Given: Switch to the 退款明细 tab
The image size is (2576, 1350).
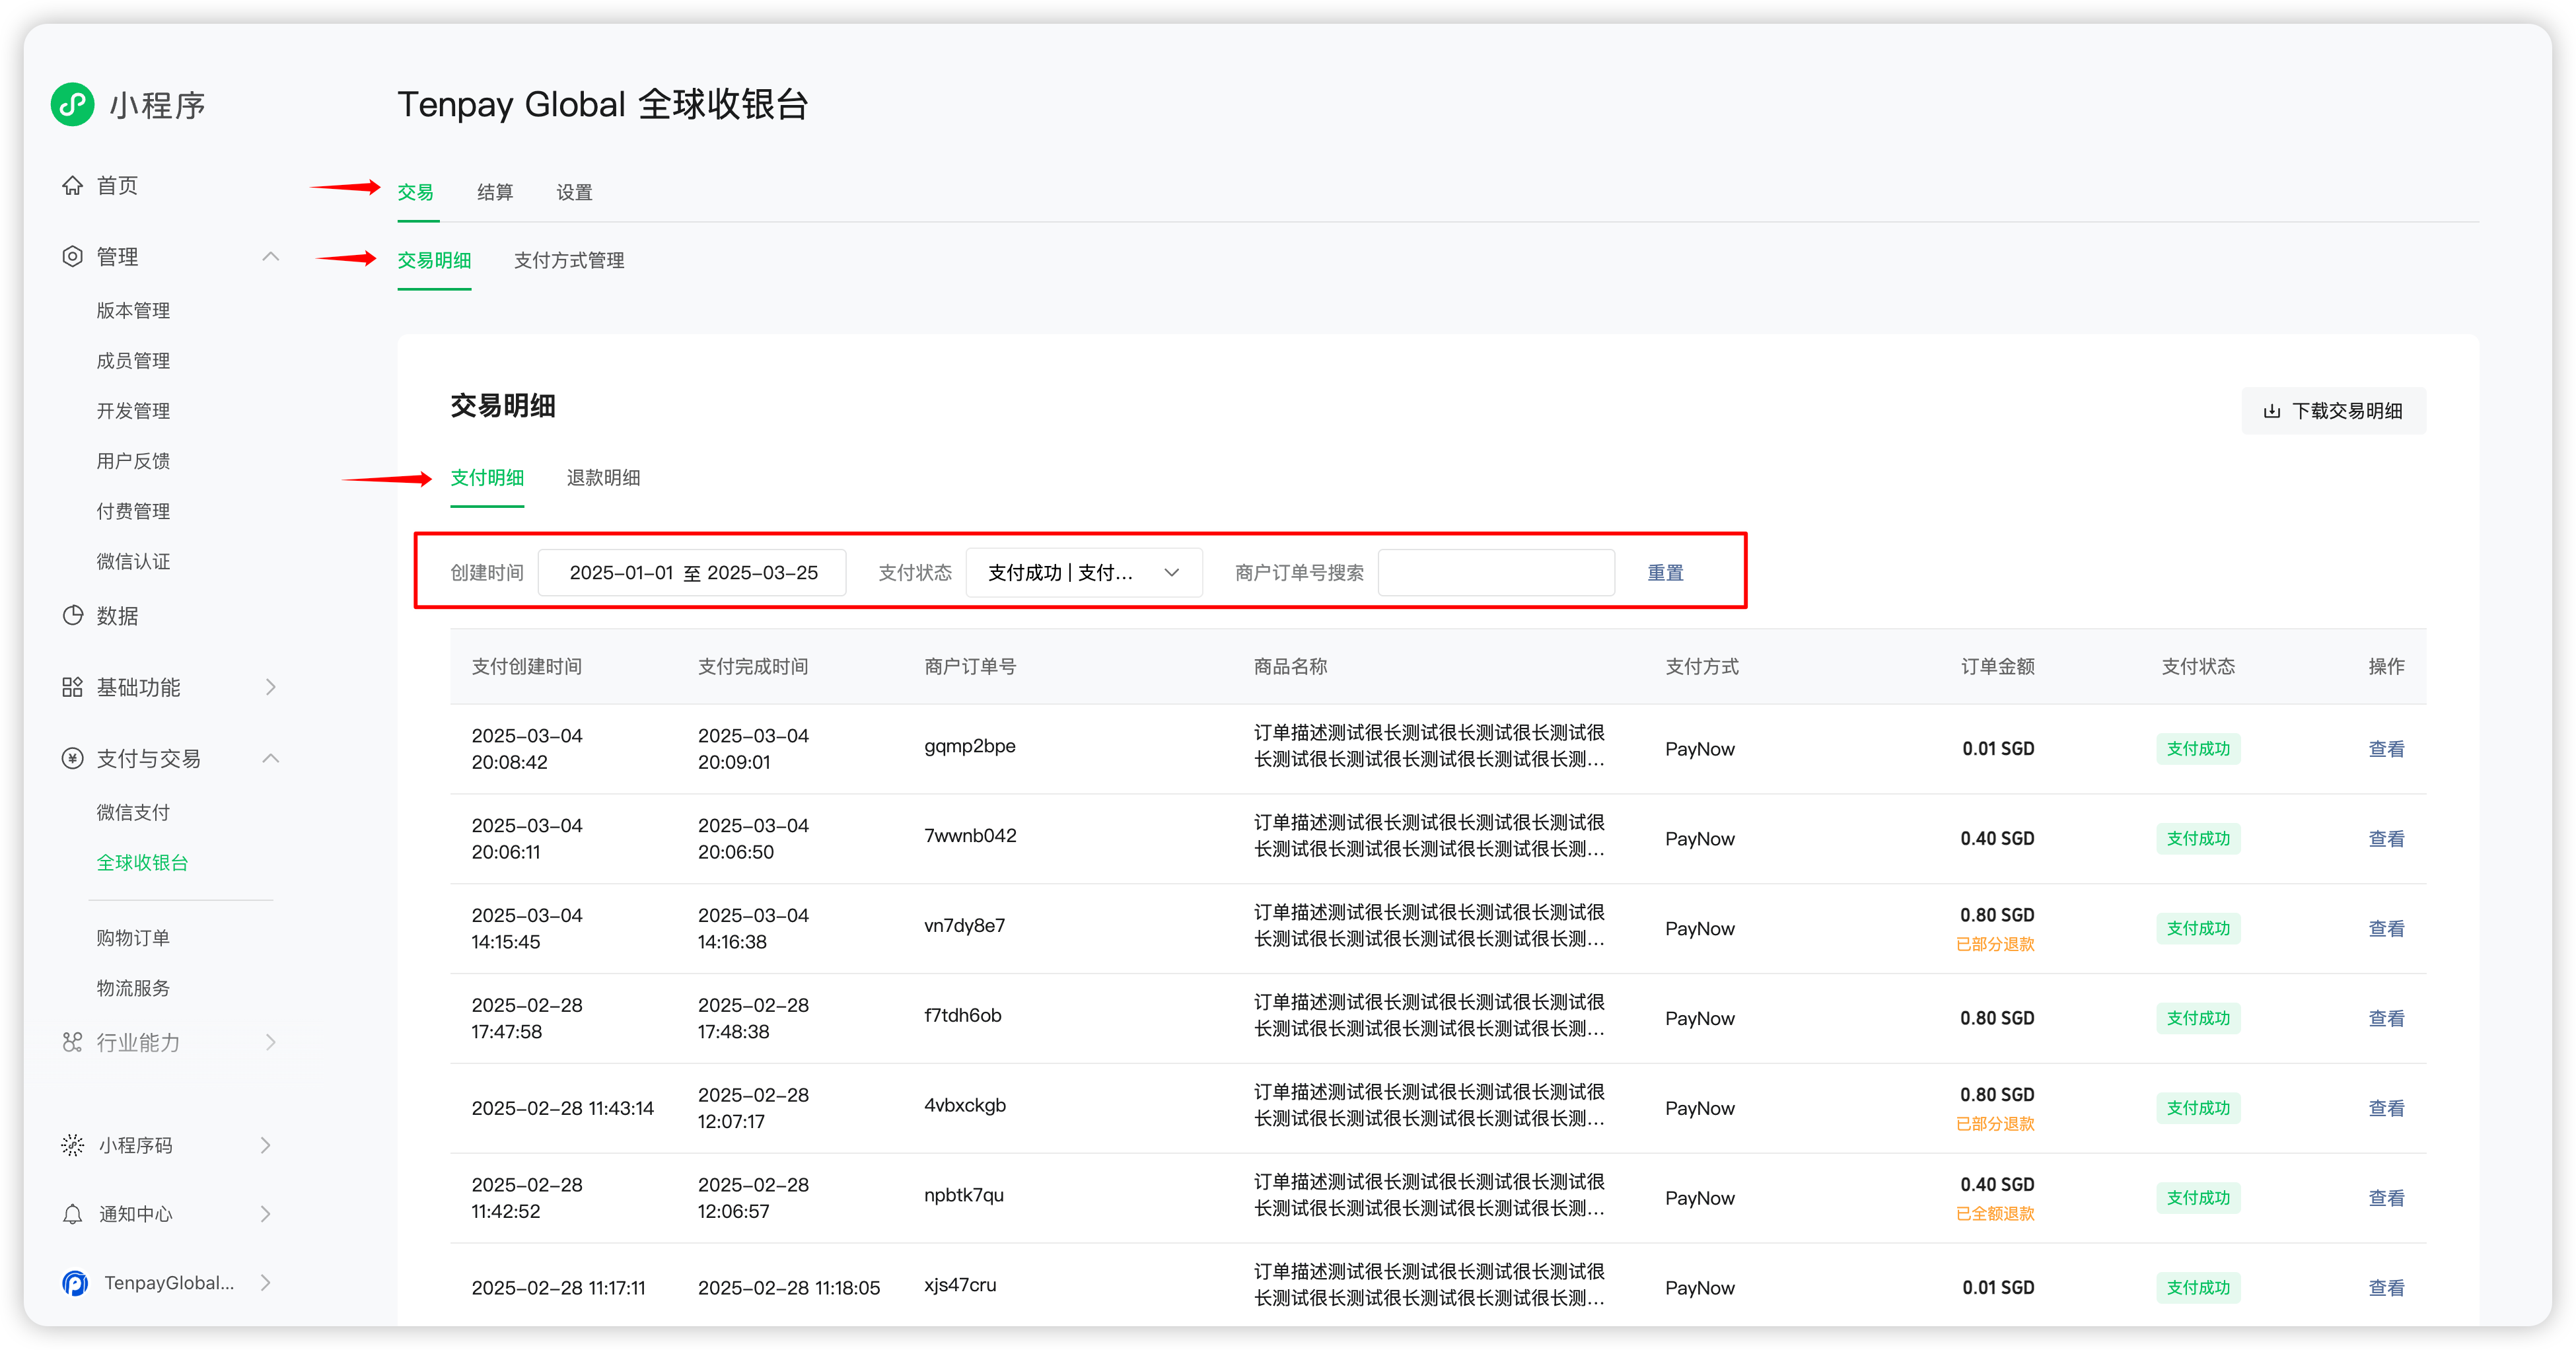Looking at the screenshot, I should (x=603, y=478).
